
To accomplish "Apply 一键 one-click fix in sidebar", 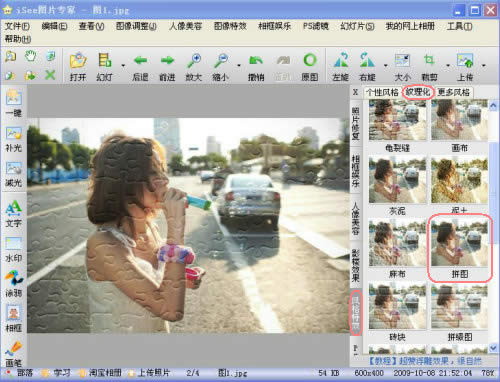I will coord(14,103).
